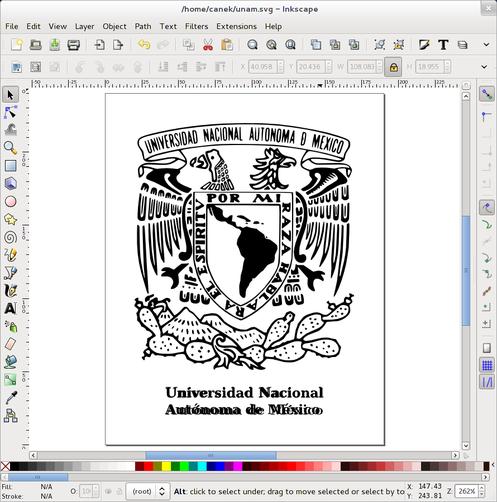Pick the Ellipse circle tool

click(10, 201)
